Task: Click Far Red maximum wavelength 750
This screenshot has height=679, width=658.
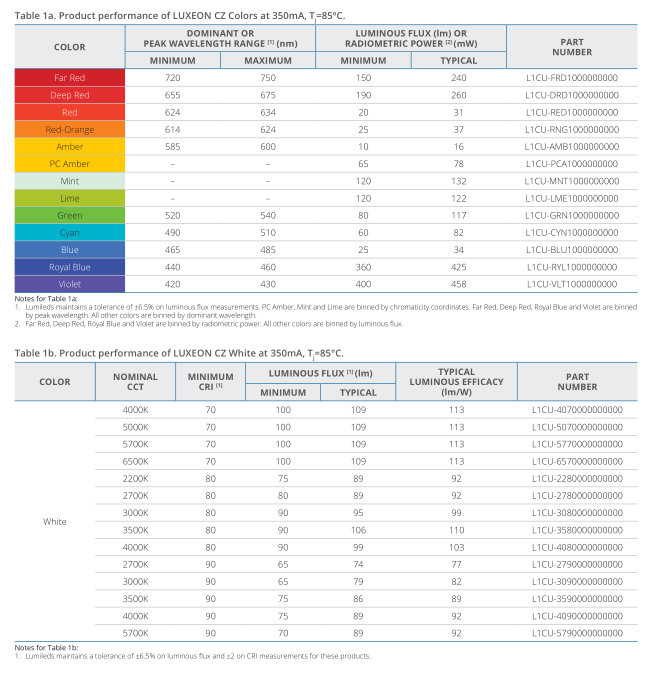Action: [x=268, y=78]
